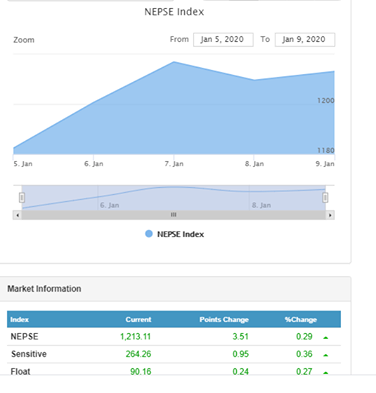The height and width of the screenshot is (393, 376).
Task: Click the navigator scrollbar left arrow
Action: coord(17,215)
